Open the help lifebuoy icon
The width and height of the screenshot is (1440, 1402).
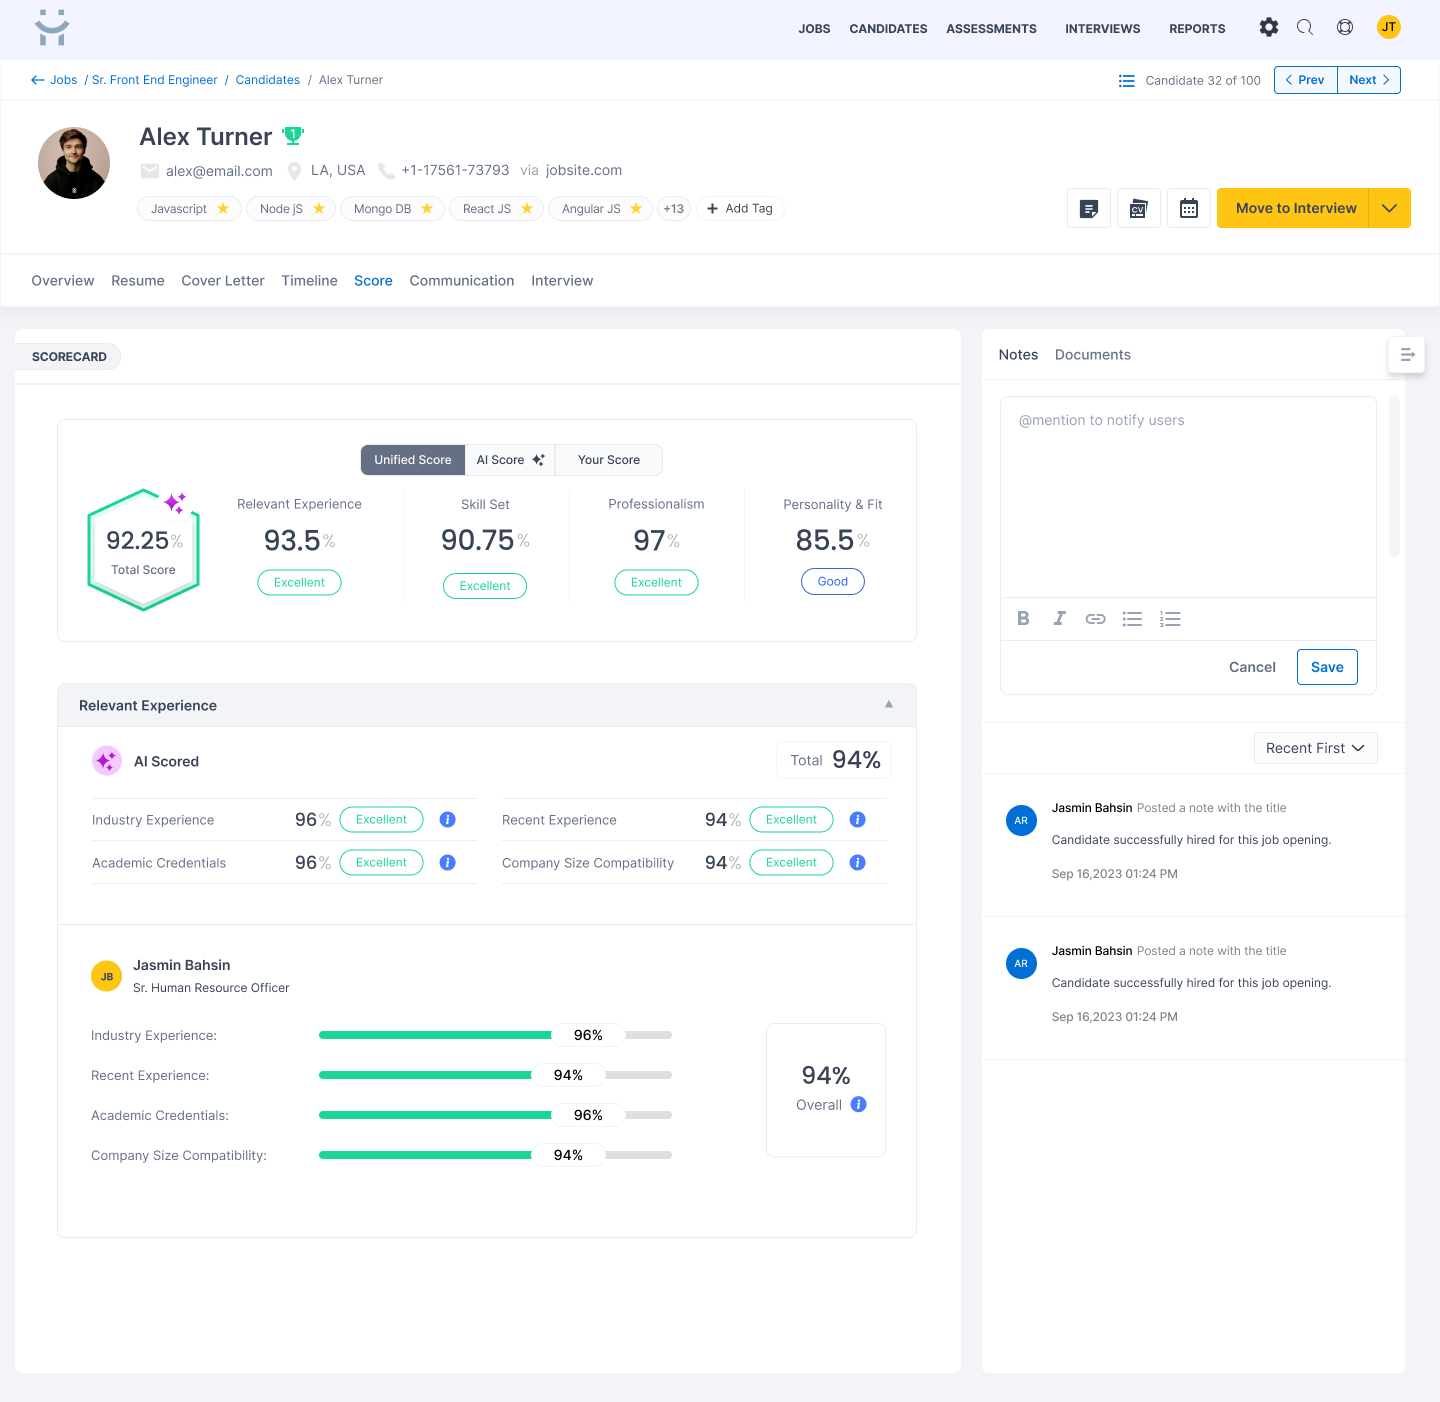point(1345,28)
